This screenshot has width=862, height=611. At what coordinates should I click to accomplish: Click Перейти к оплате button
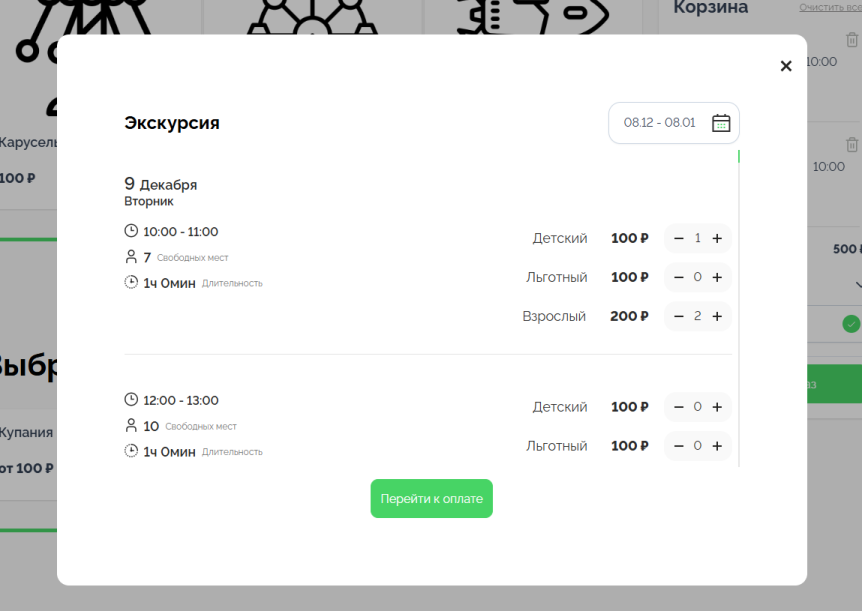[431, 499]
